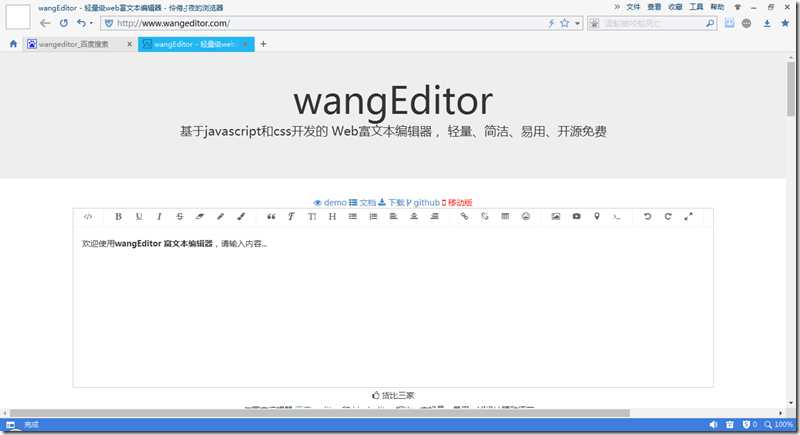Reload the page with the refresh icon
Viewport: 800px width, 435px height.
point(64,23)
